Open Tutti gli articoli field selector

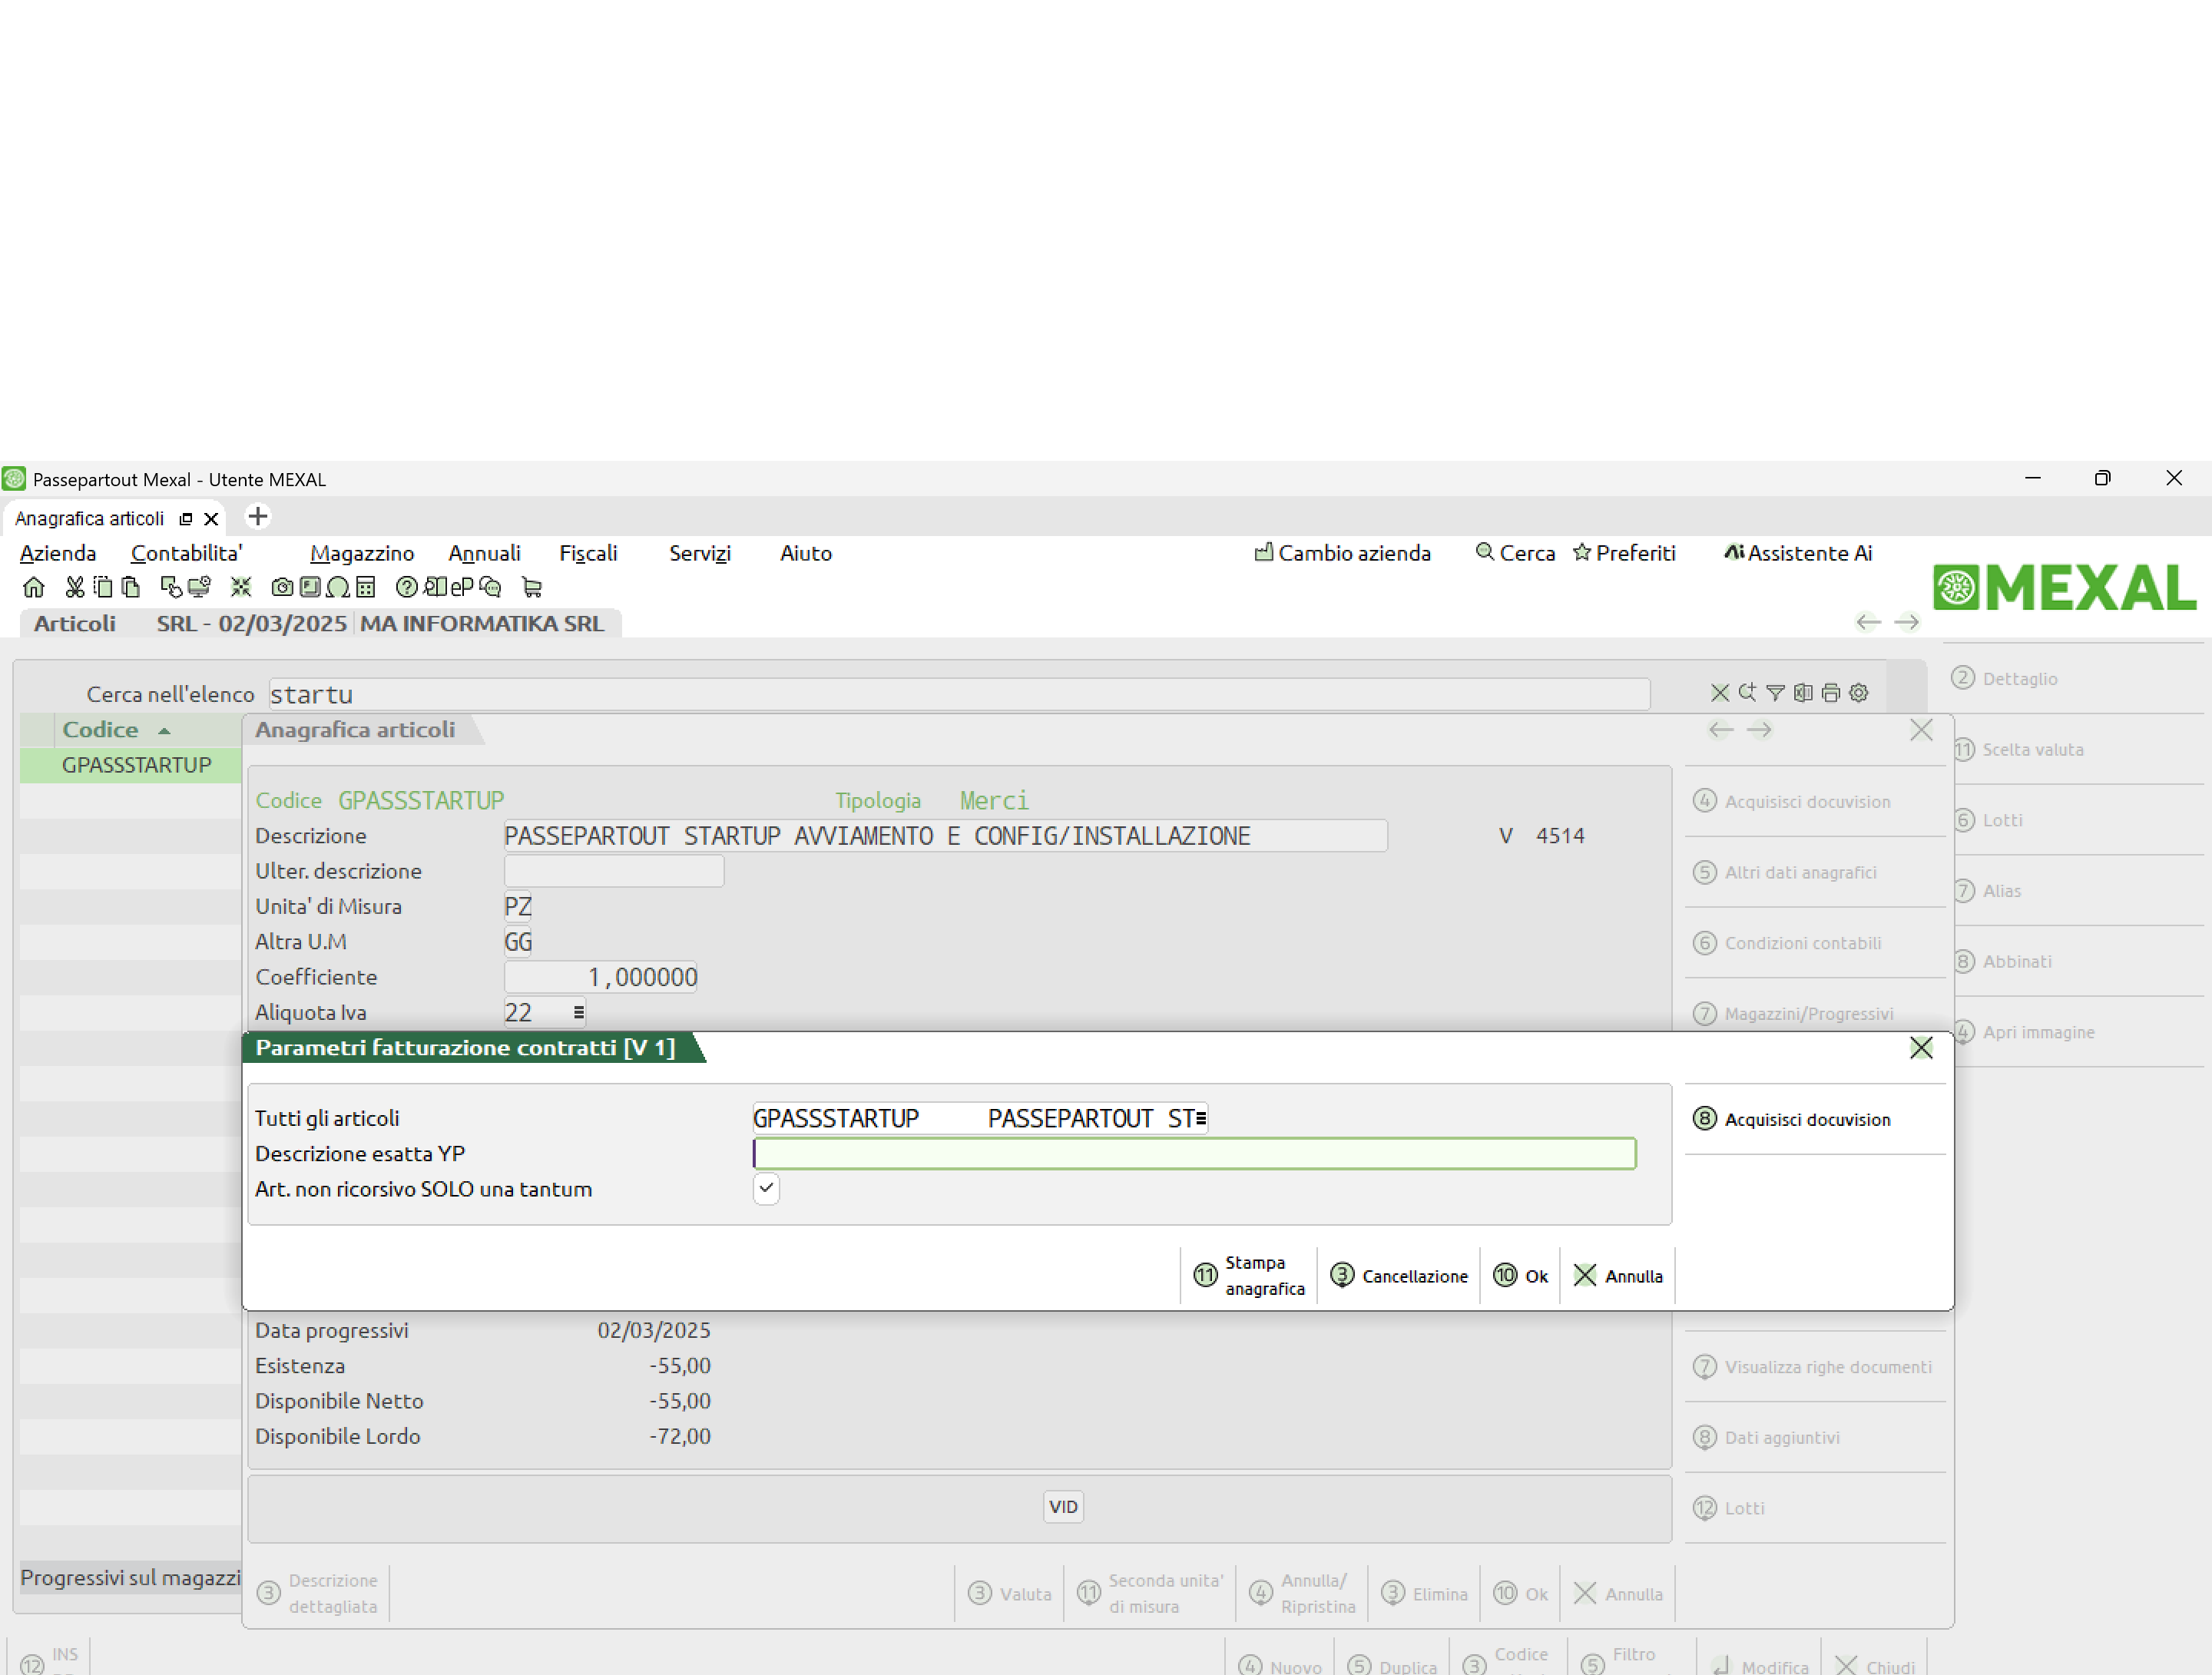1200,1118
